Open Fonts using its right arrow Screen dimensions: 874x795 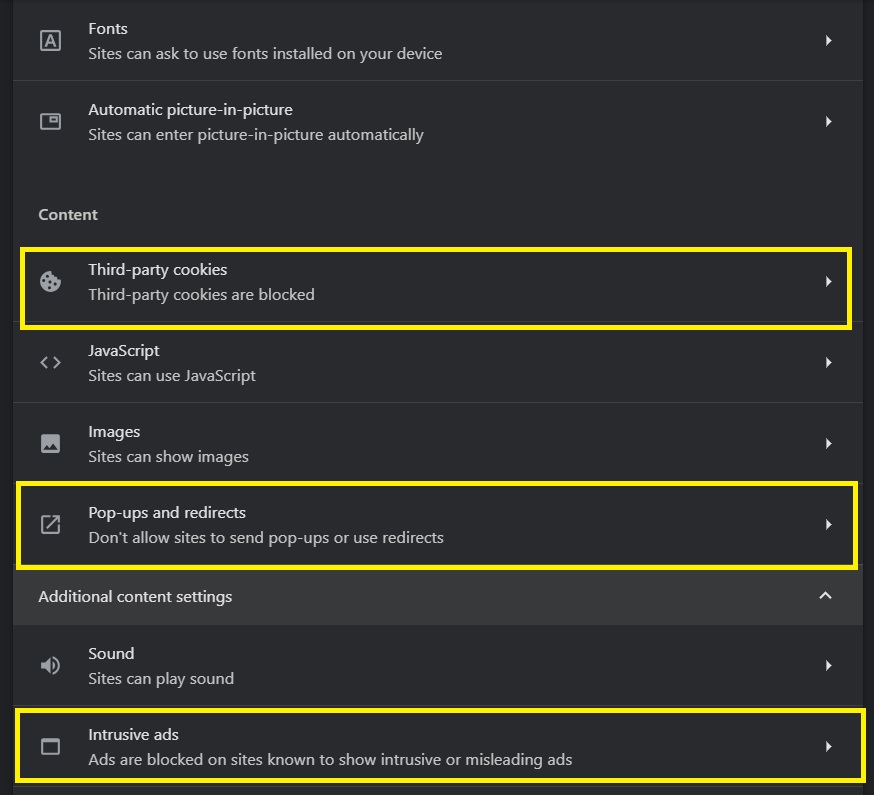828,41
